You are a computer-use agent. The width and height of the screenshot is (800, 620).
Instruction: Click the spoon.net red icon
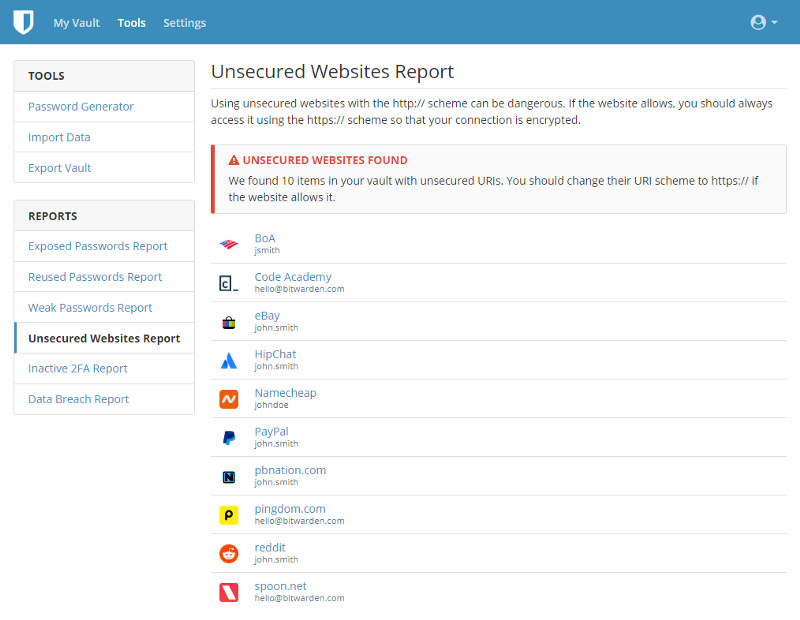pos(228,592)
